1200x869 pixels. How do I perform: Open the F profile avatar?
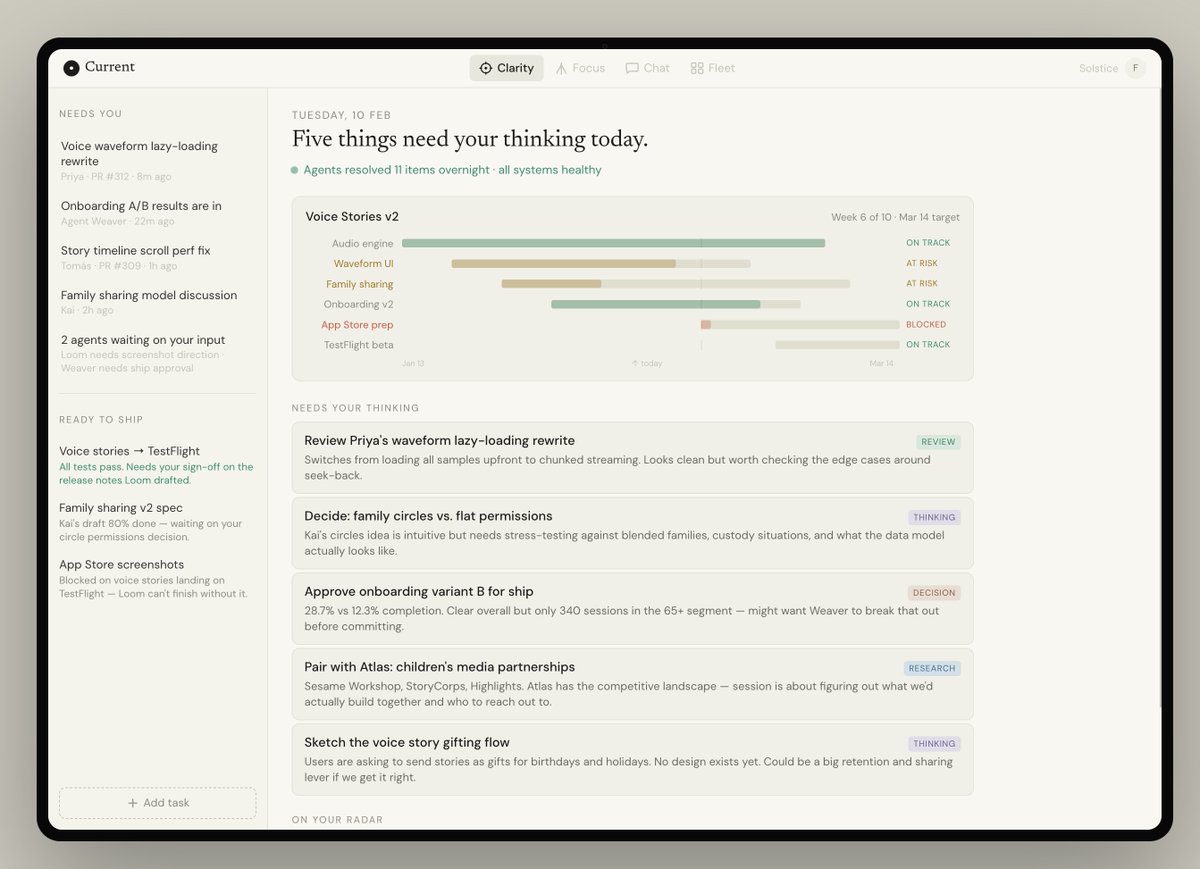coord(1135,68)
